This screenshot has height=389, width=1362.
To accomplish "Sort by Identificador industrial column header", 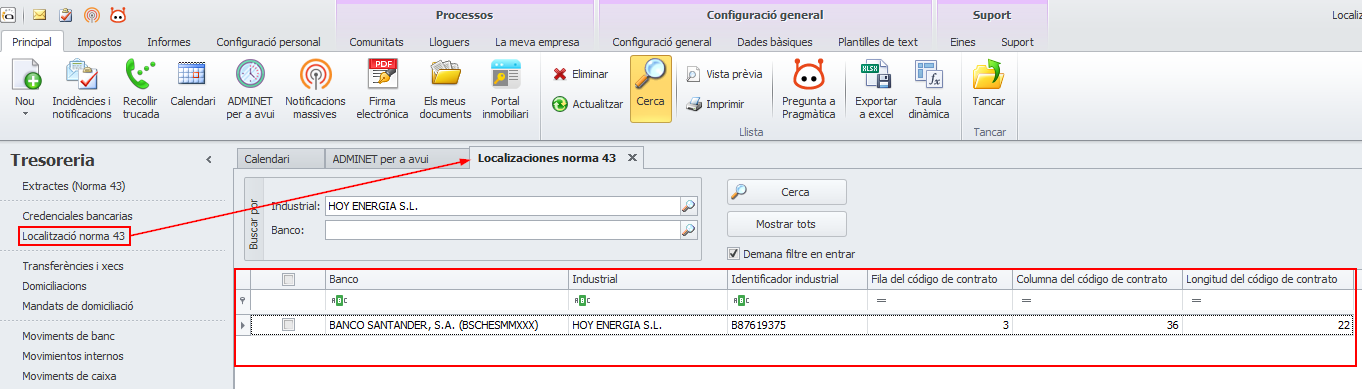I will (x=797, y=279).
